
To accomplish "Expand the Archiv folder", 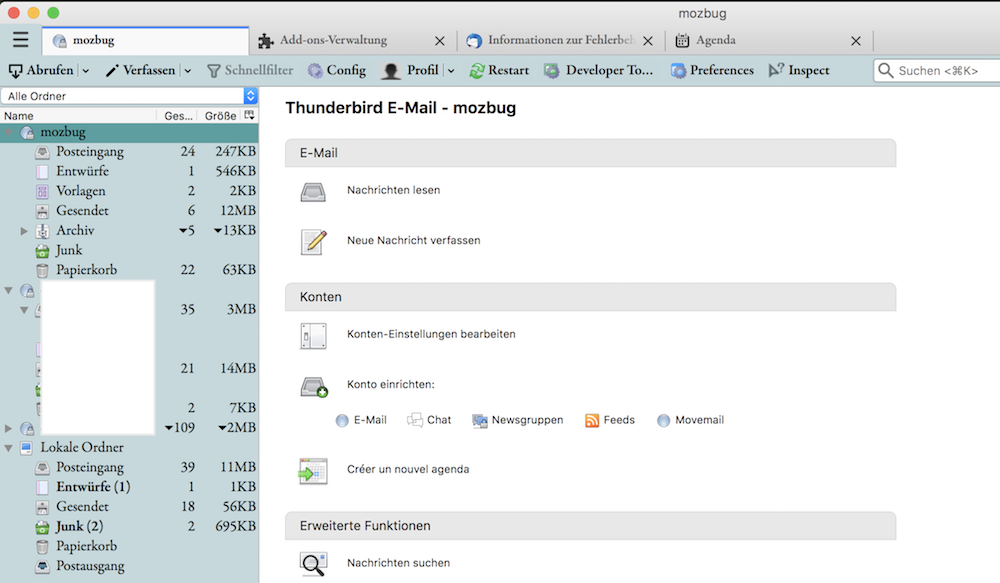I will click(x=24, y=231).
